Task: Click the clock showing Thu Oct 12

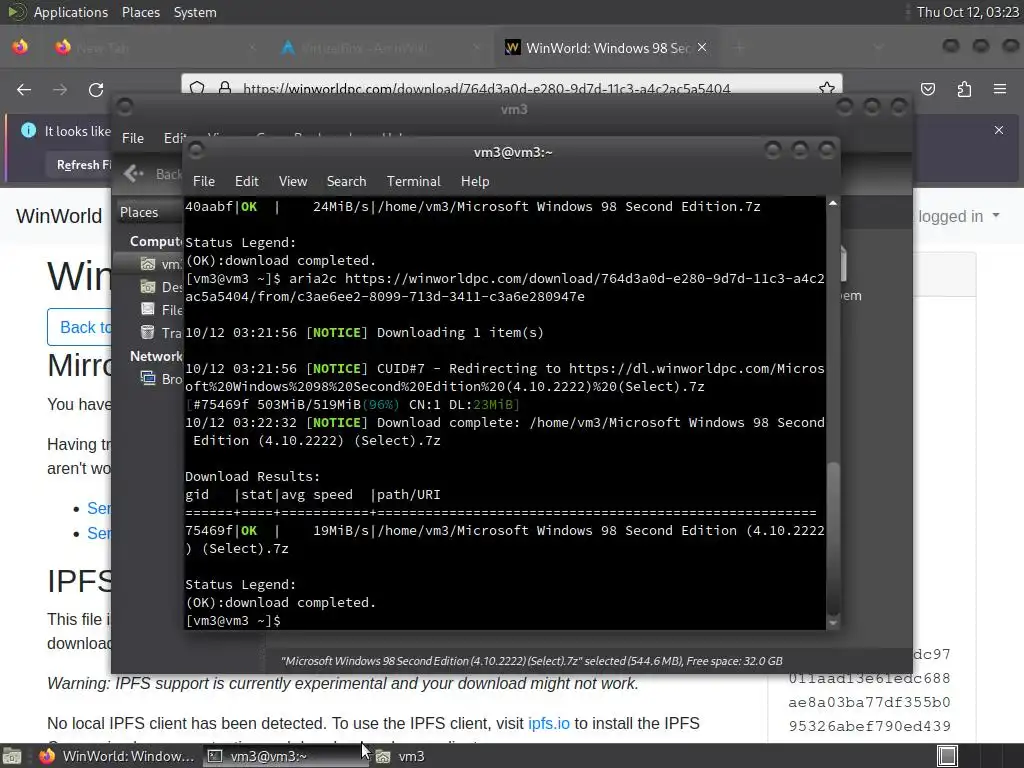Action: [967, 12]
